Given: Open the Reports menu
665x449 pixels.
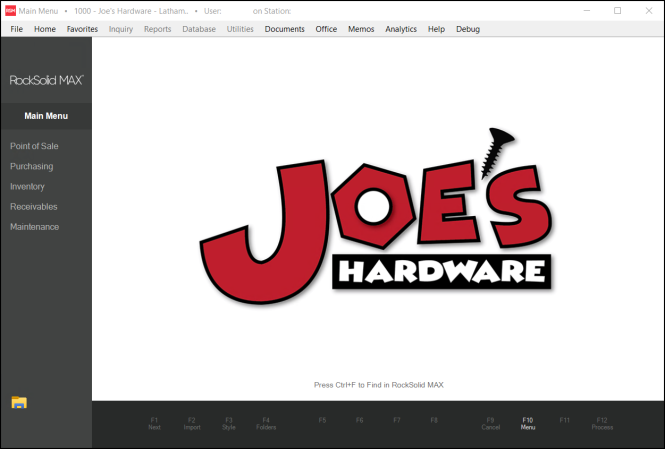Looking at the screenshot, I should tap(157, 29).
